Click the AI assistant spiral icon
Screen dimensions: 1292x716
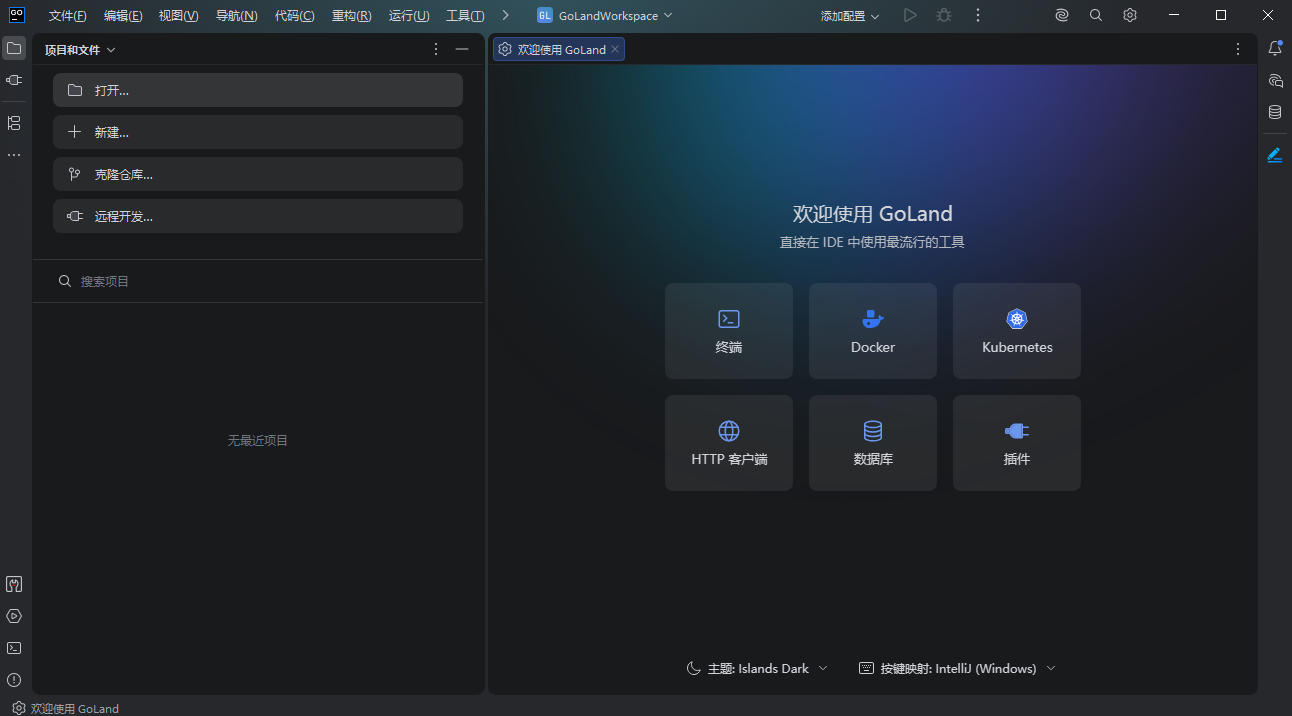click(x=1062, y=16)
